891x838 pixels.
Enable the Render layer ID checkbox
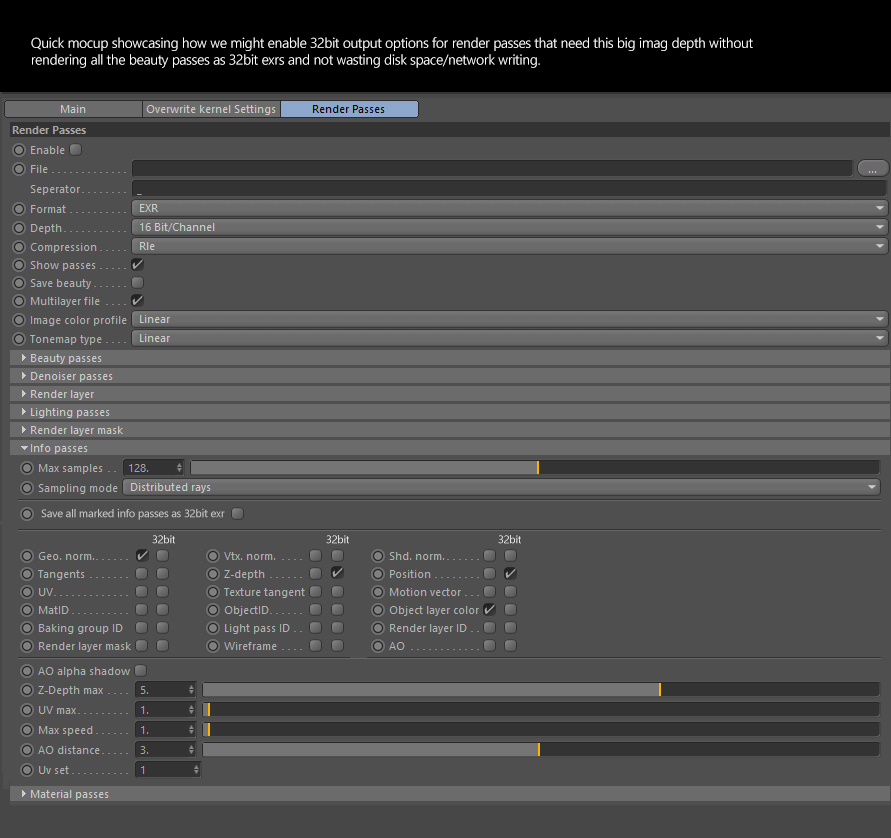489,628
